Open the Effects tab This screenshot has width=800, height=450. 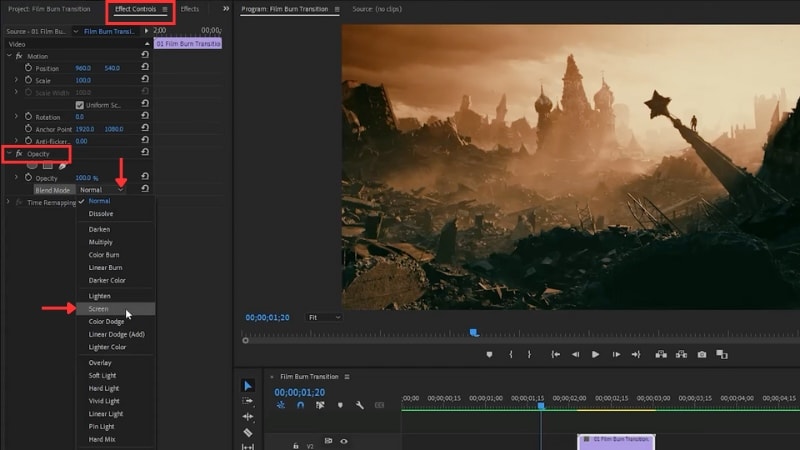point(189,9)
